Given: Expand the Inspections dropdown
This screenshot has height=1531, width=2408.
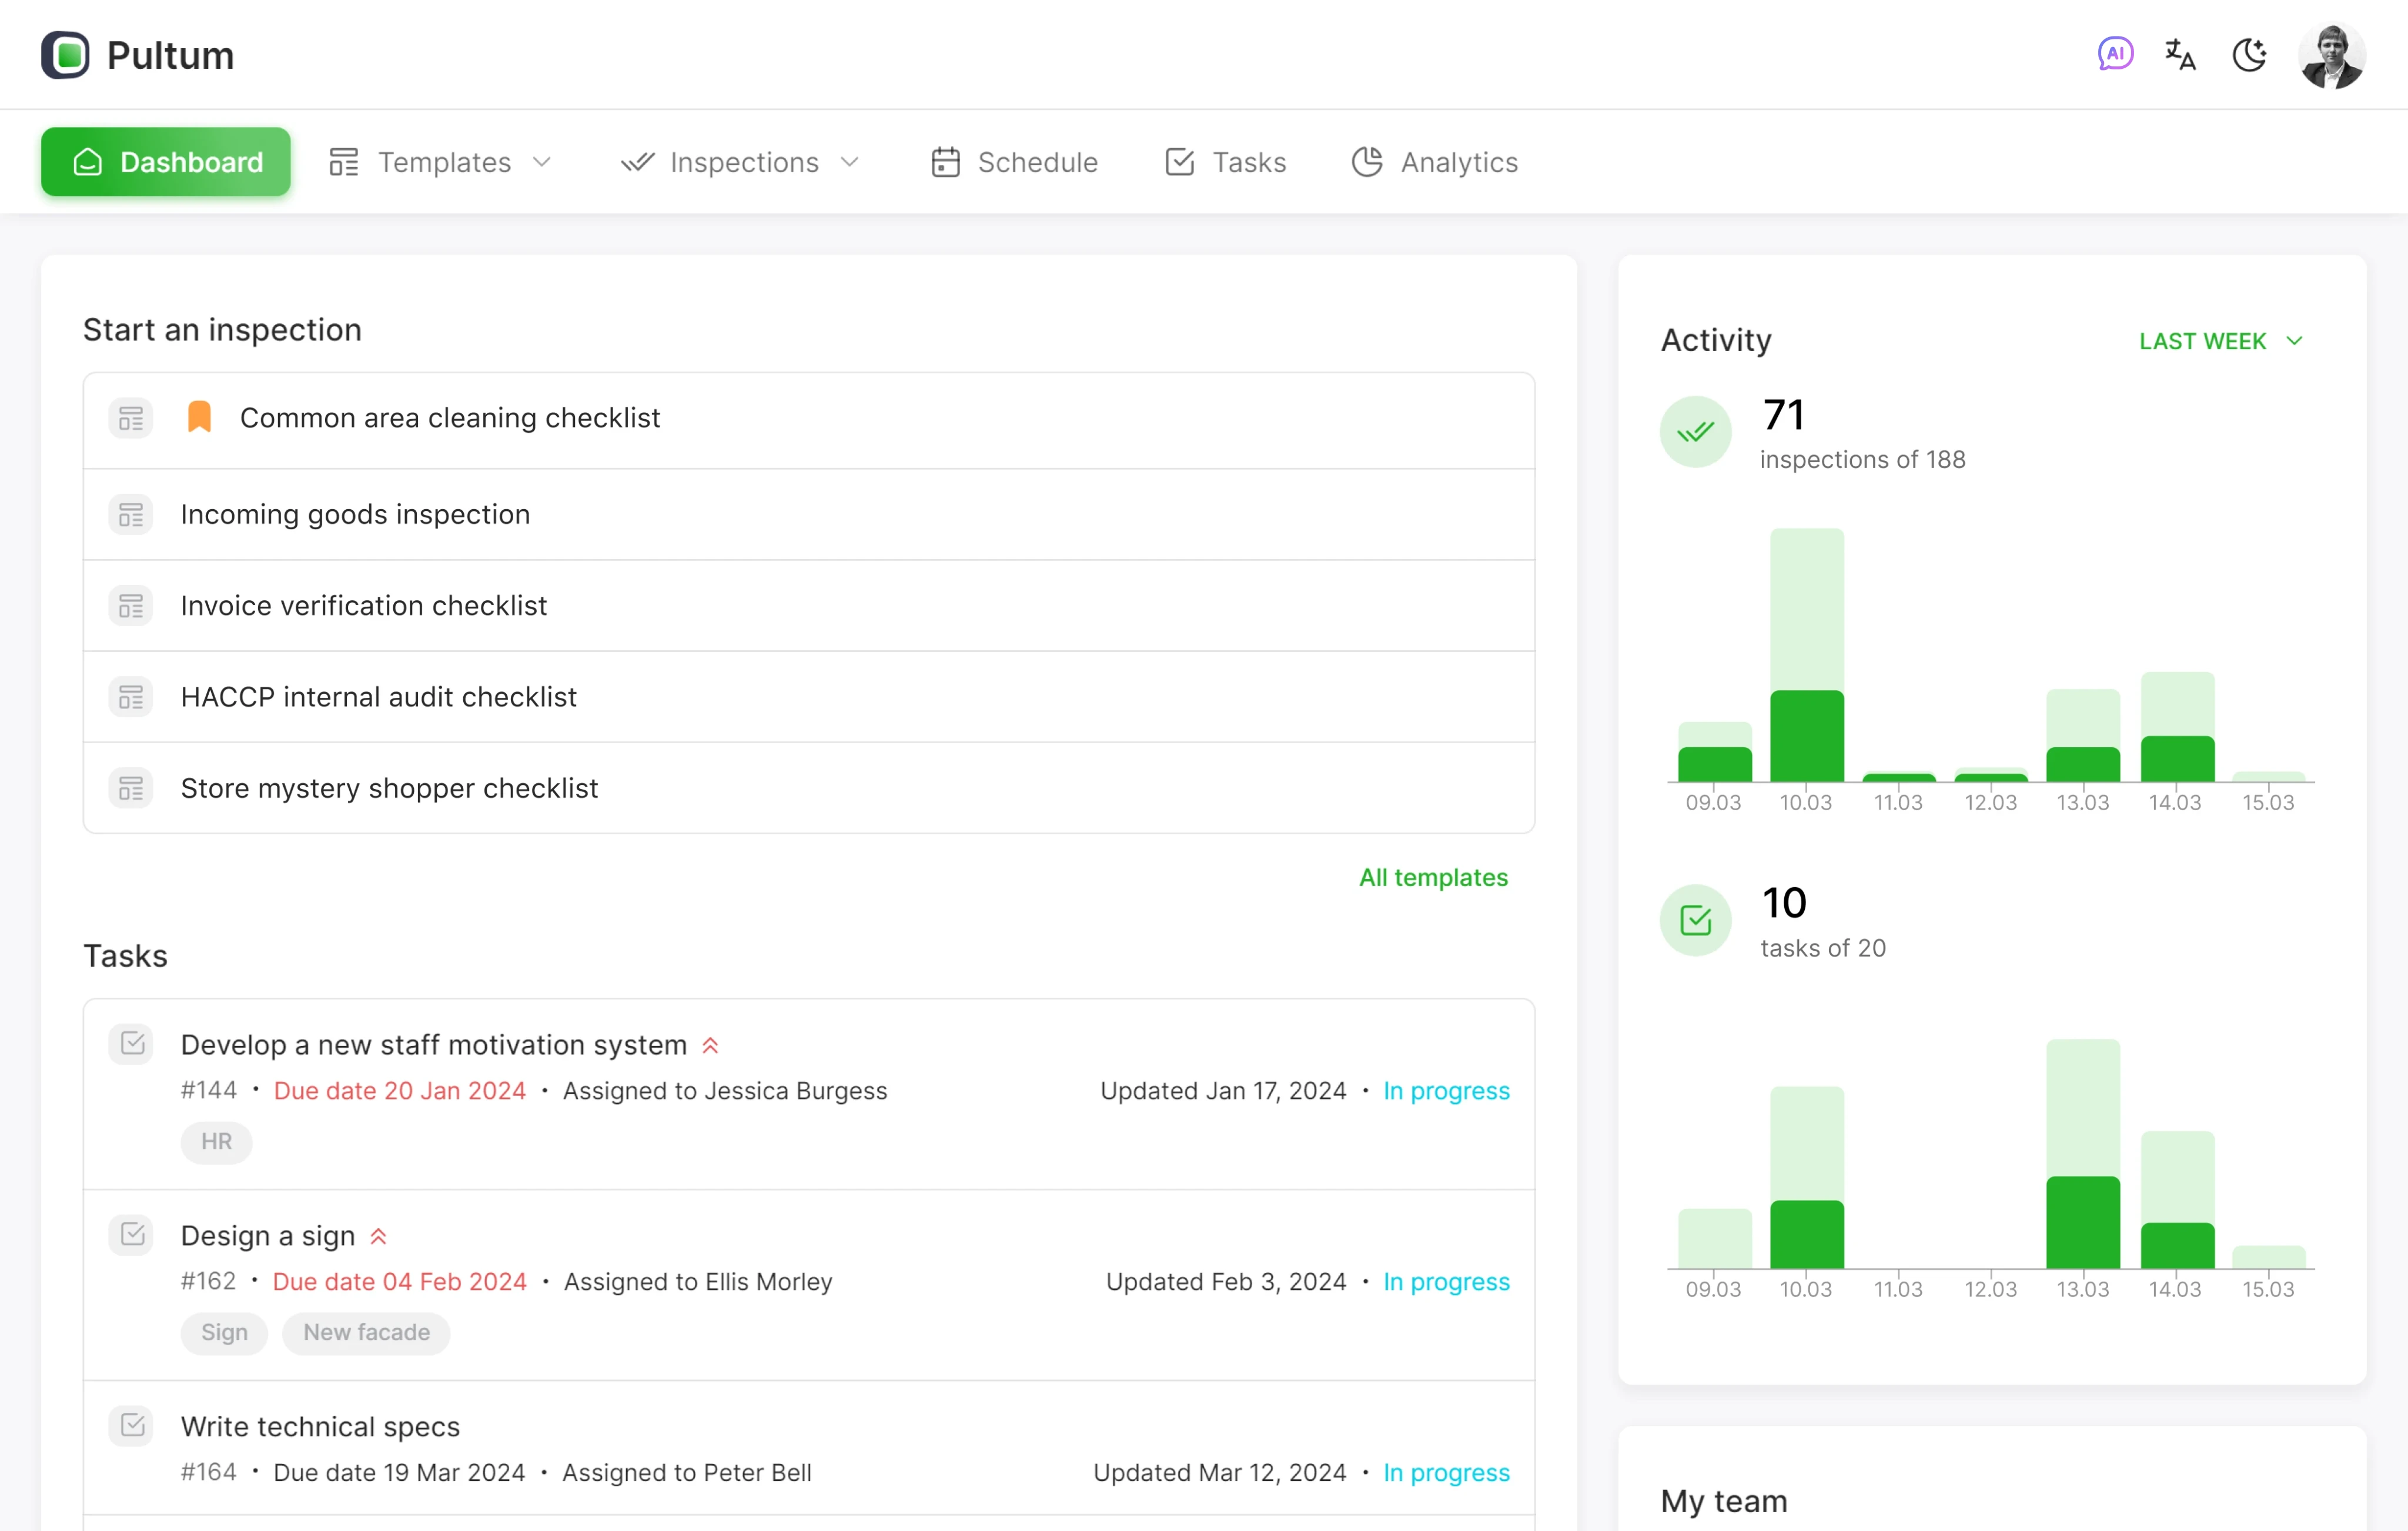Looking at the screenshot, I should (851, 162).
